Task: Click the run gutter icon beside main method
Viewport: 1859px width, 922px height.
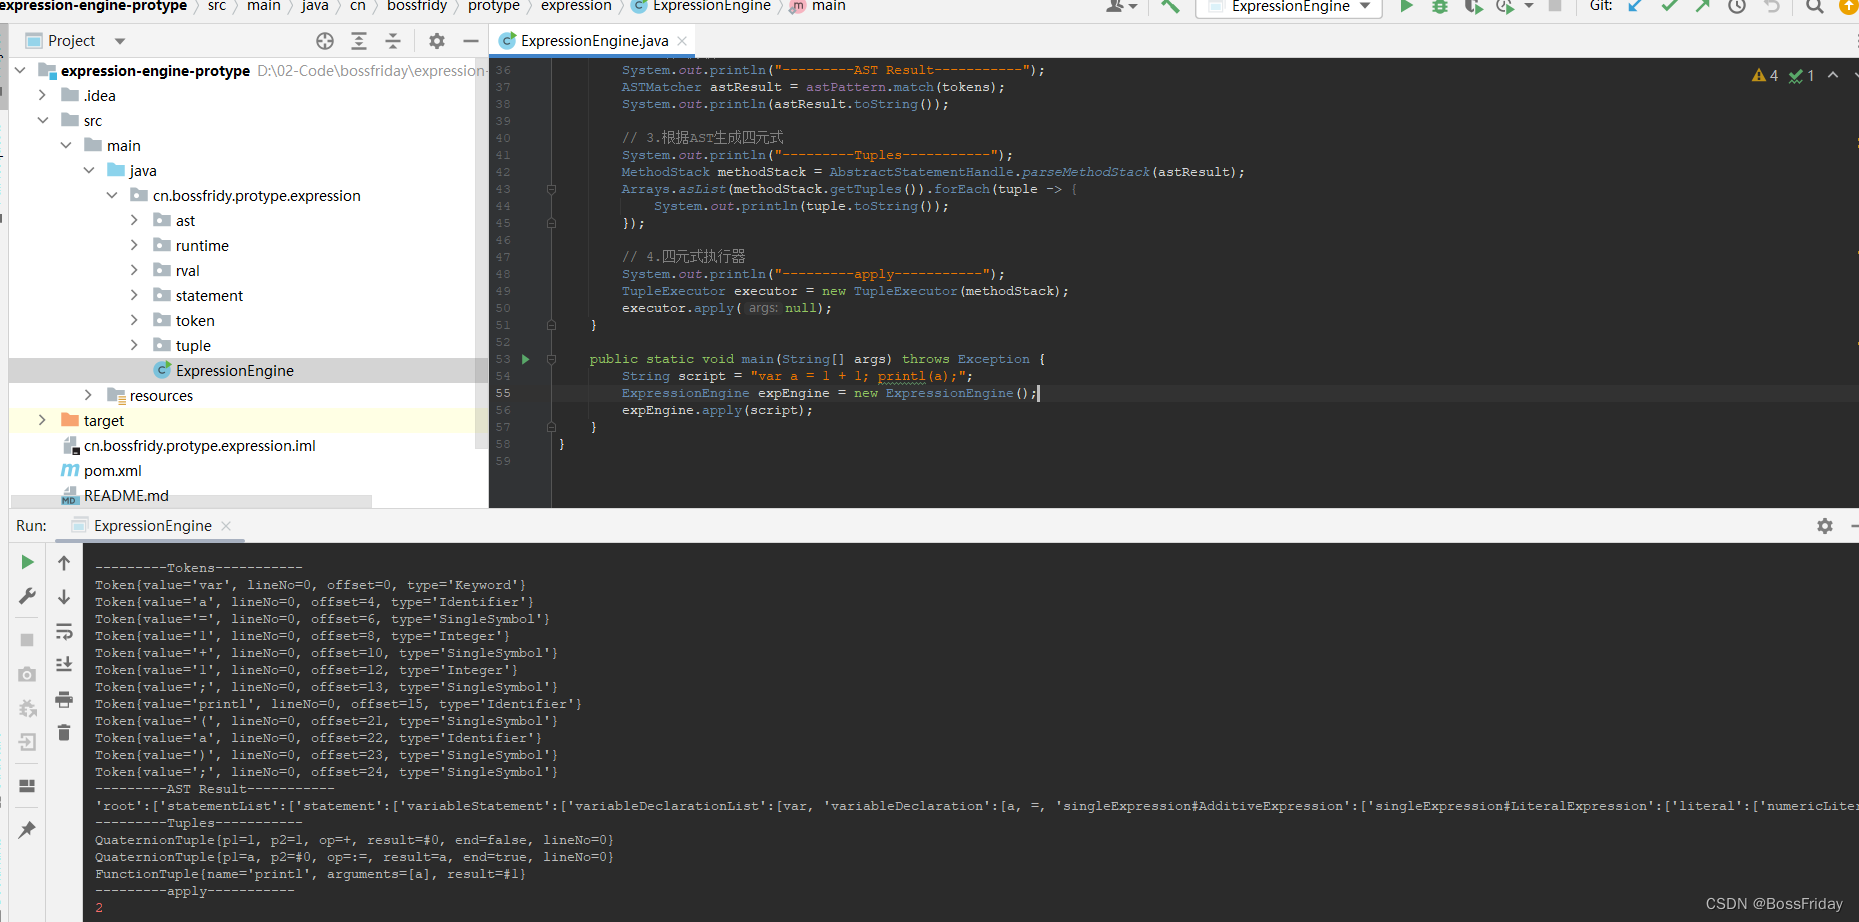Action: coord(525,359)
